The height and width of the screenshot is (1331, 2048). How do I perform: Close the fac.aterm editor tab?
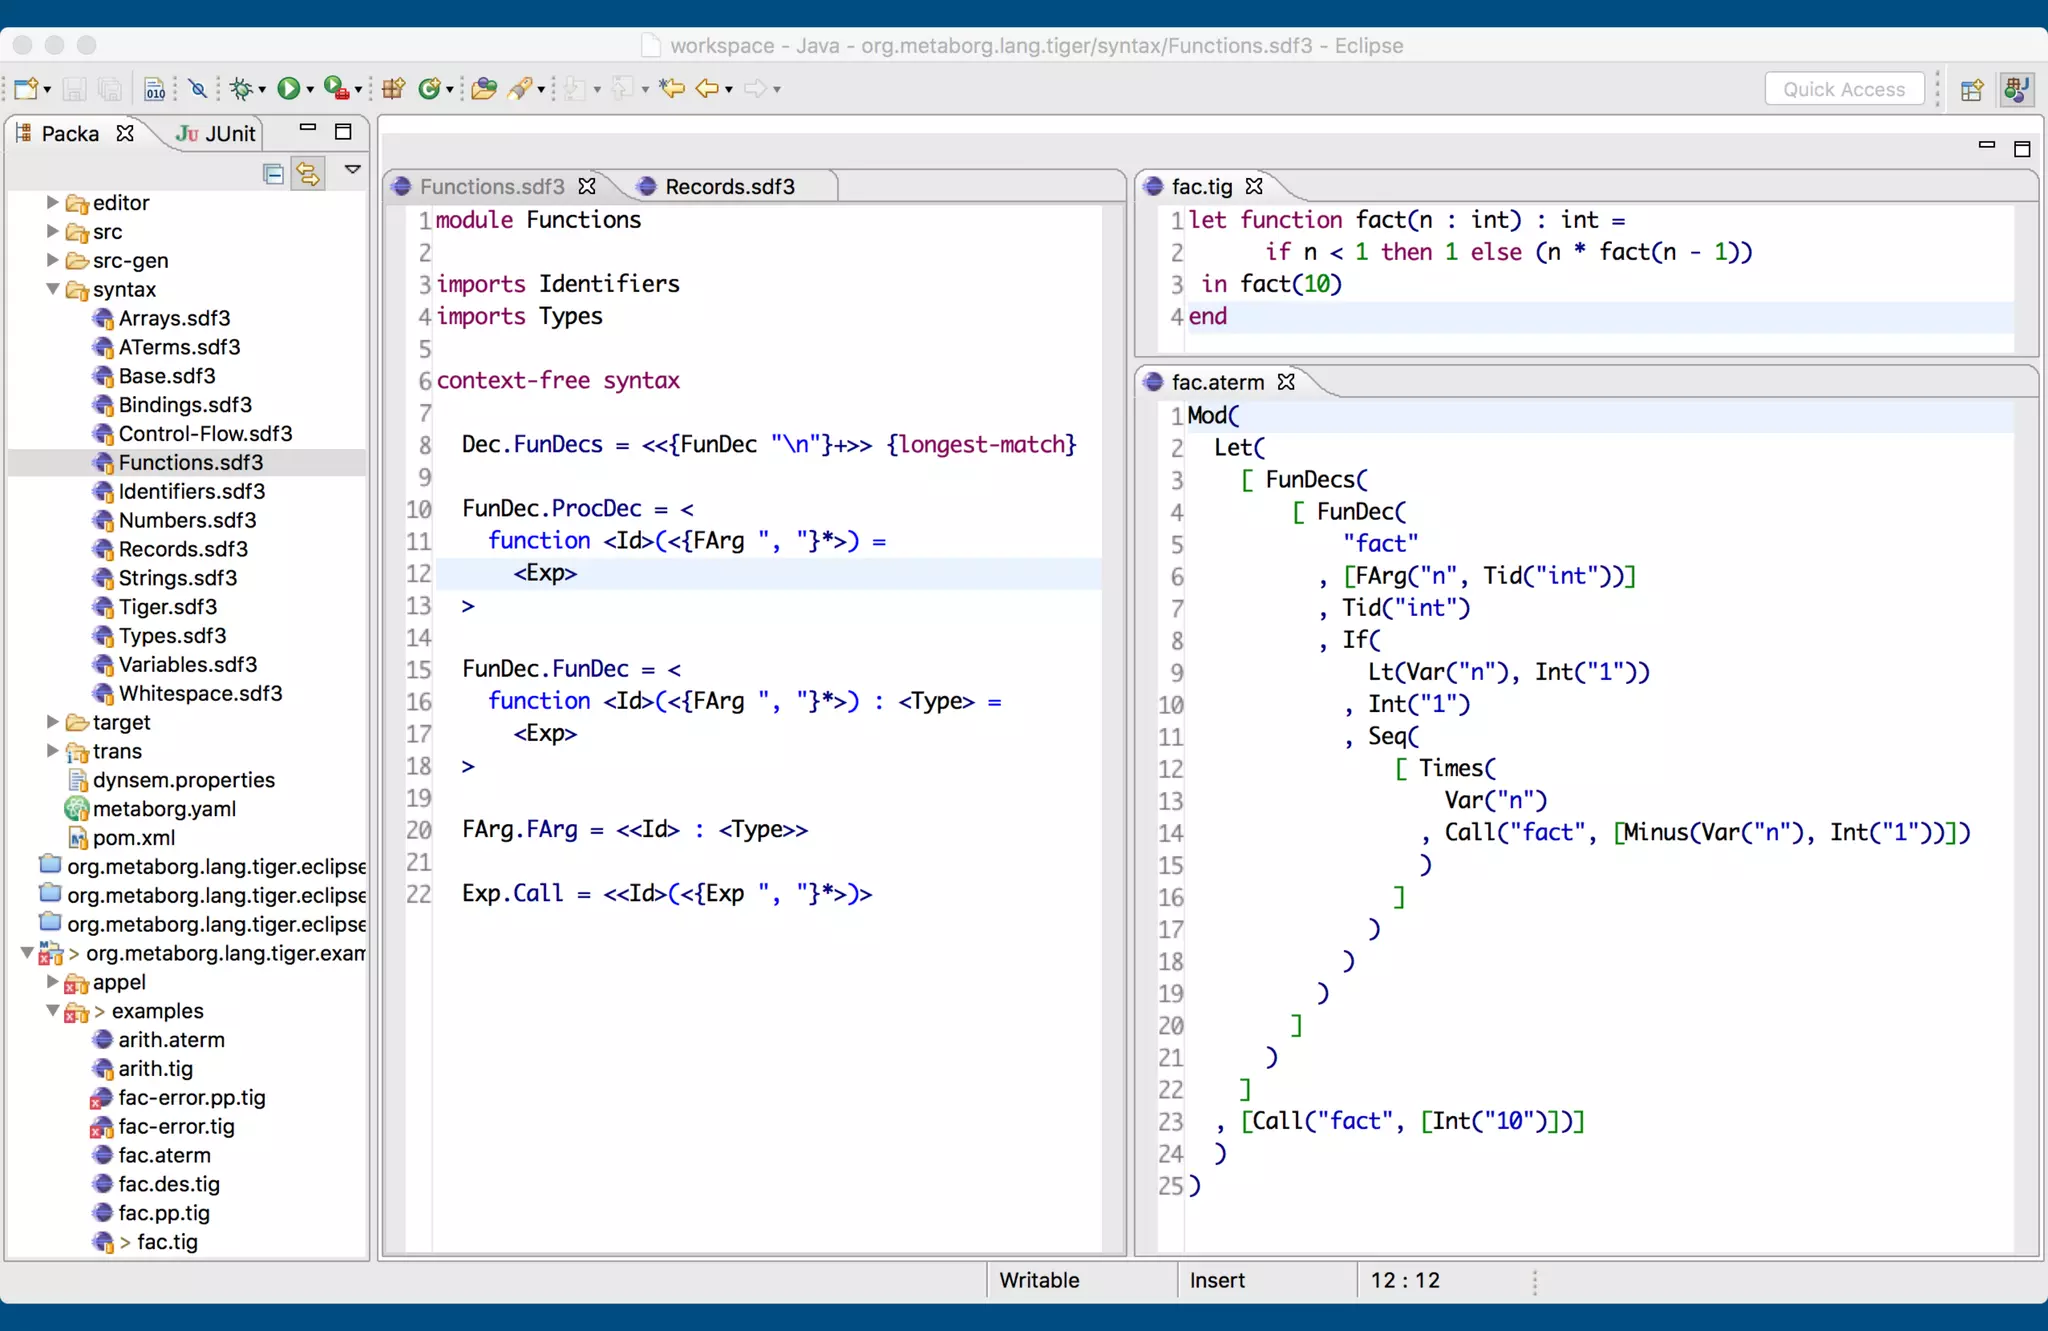click(x=1286, y=382)
